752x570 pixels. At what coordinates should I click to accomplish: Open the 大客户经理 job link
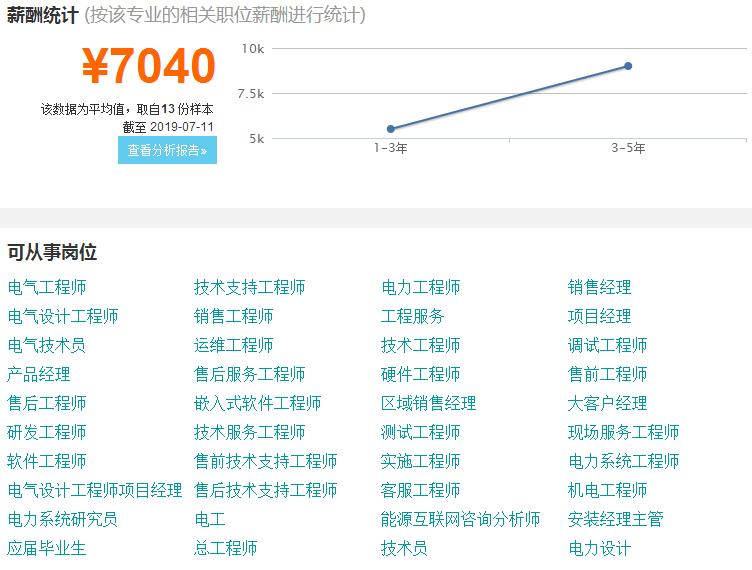click(608, 403)
